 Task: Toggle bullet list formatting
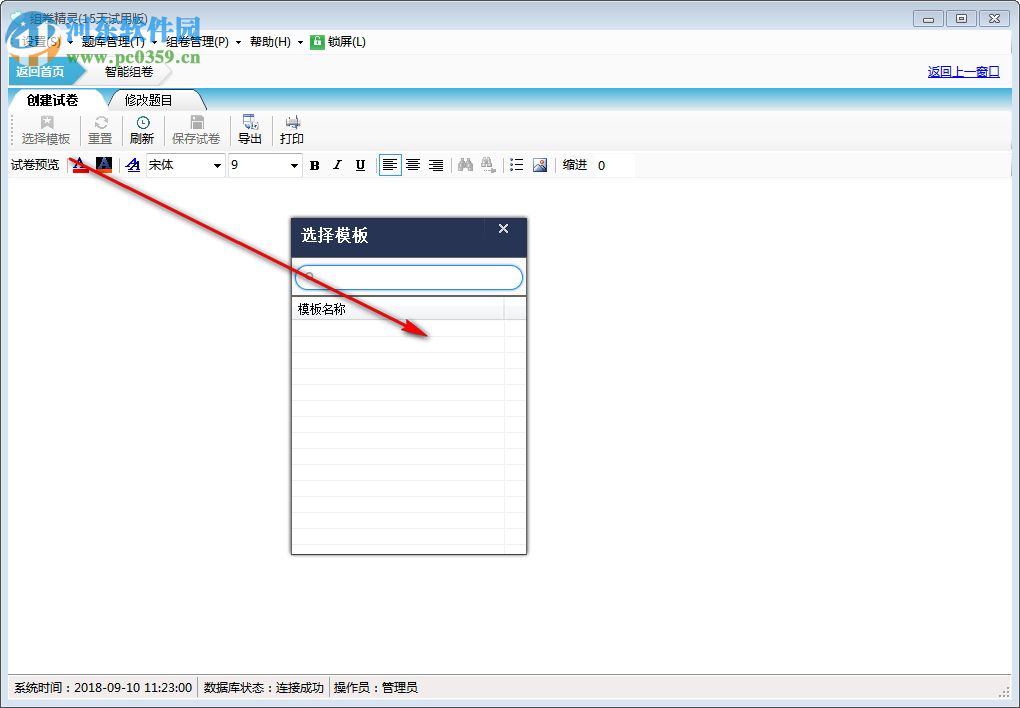pos(517,165)
